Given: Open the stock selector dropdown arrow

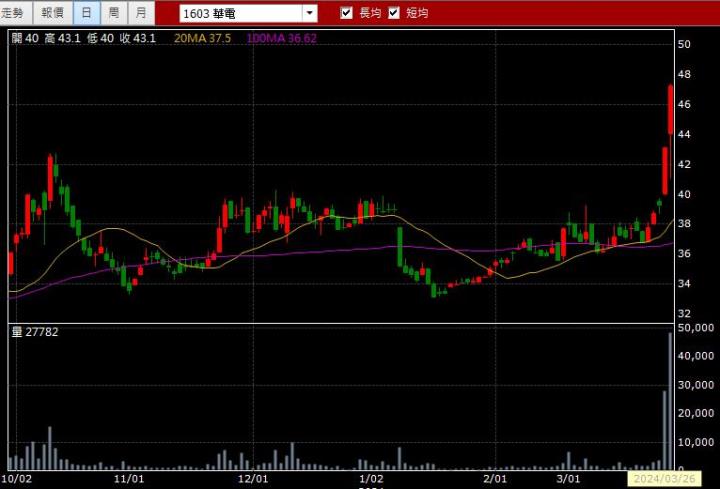Looking at the screenshot, I should click(x=310, y=13).
